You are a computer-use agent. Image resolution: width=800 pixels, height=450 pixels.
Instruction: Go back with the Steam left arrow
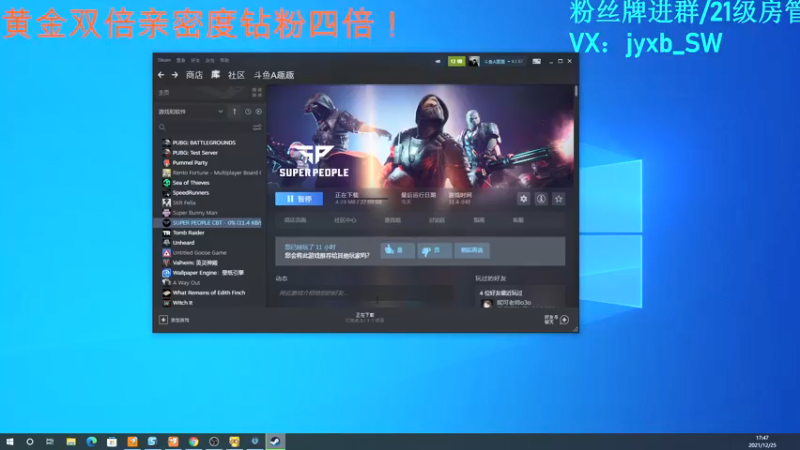click(x=161, y=75)
